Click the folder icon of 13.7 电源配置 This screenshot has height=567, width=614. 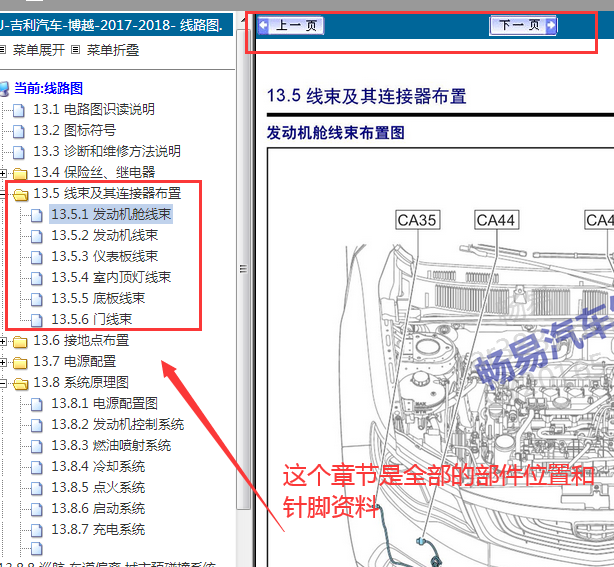[20, 363]
